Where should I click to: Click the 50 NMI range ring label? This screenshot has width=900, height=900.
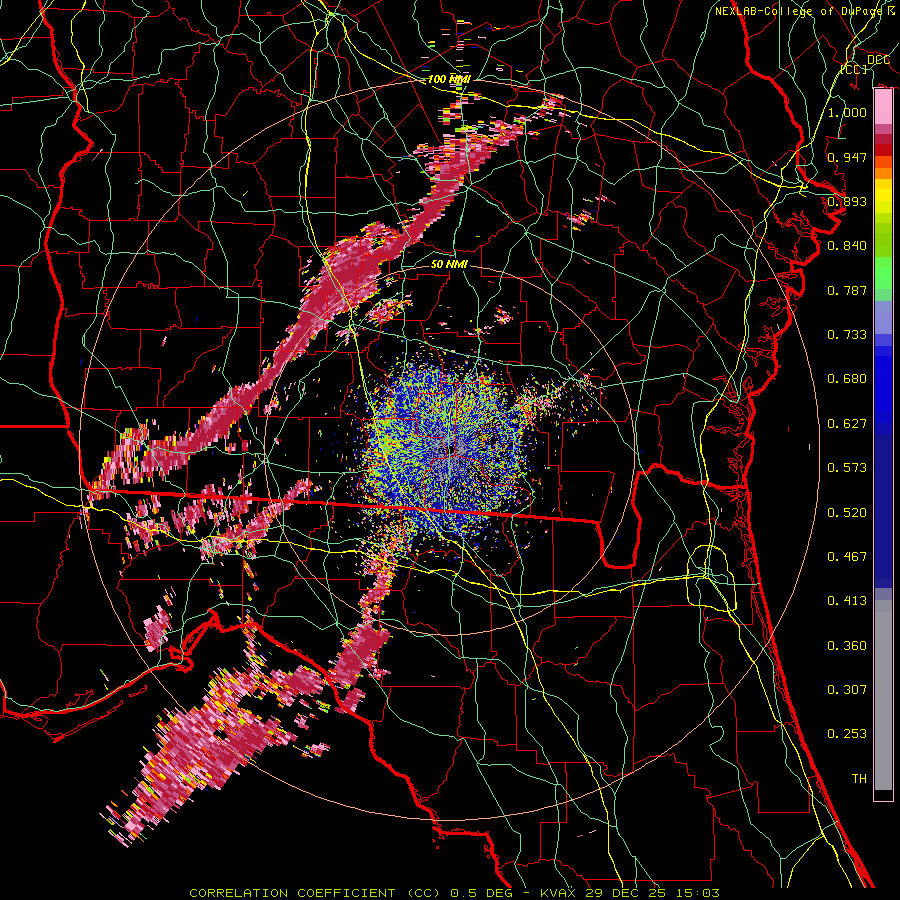click(x=449, y=264)
